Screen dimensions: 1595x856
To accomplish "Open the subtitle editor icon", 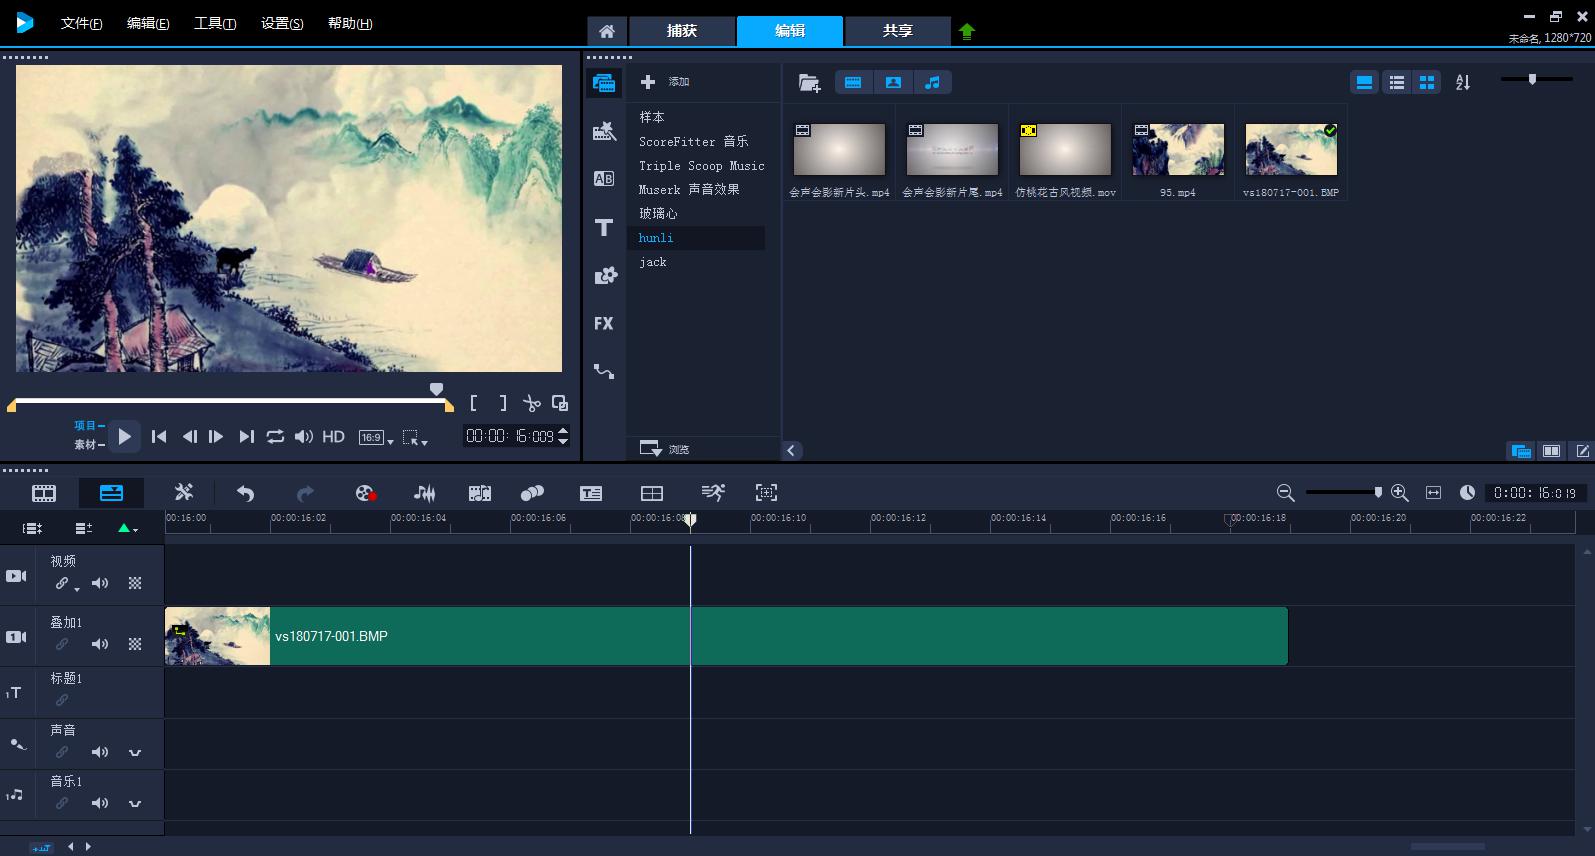I will pyautogui.click(x=591, y=493).
